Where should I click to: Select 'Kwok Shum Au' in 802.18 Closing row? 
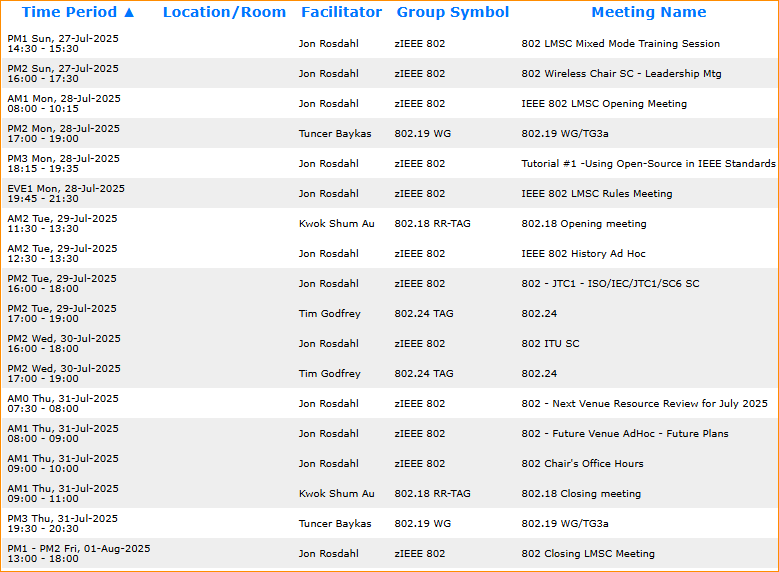pos(336,493)
